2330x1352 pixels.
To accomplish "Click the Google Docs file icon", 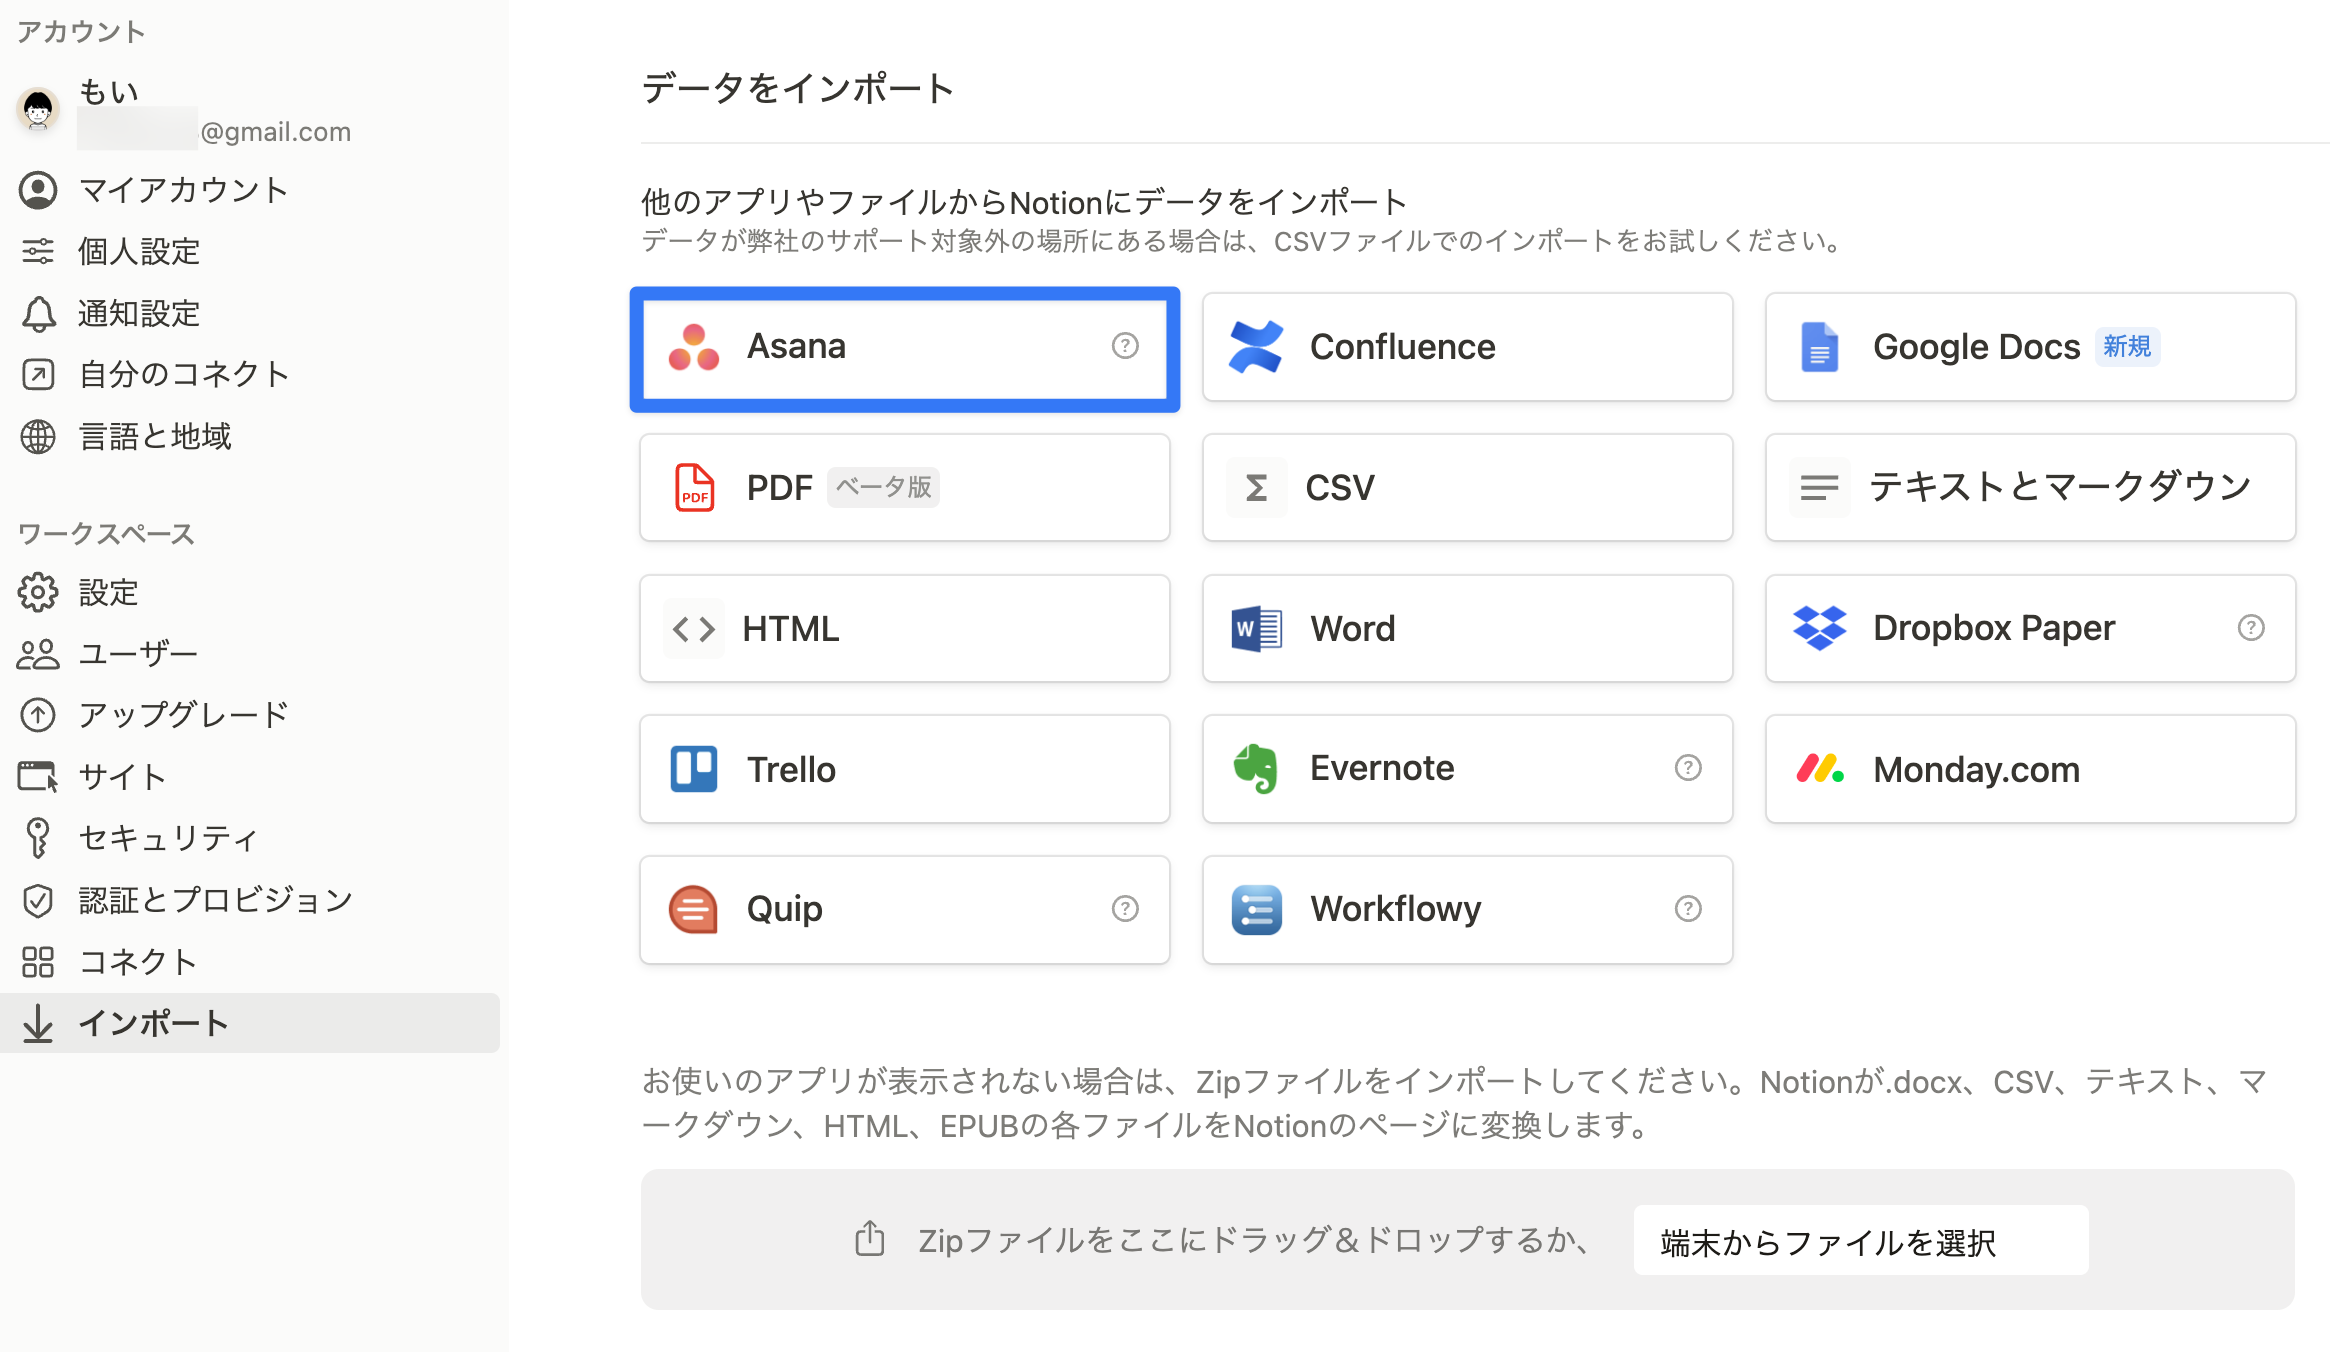I will (x=1820, y=347).
